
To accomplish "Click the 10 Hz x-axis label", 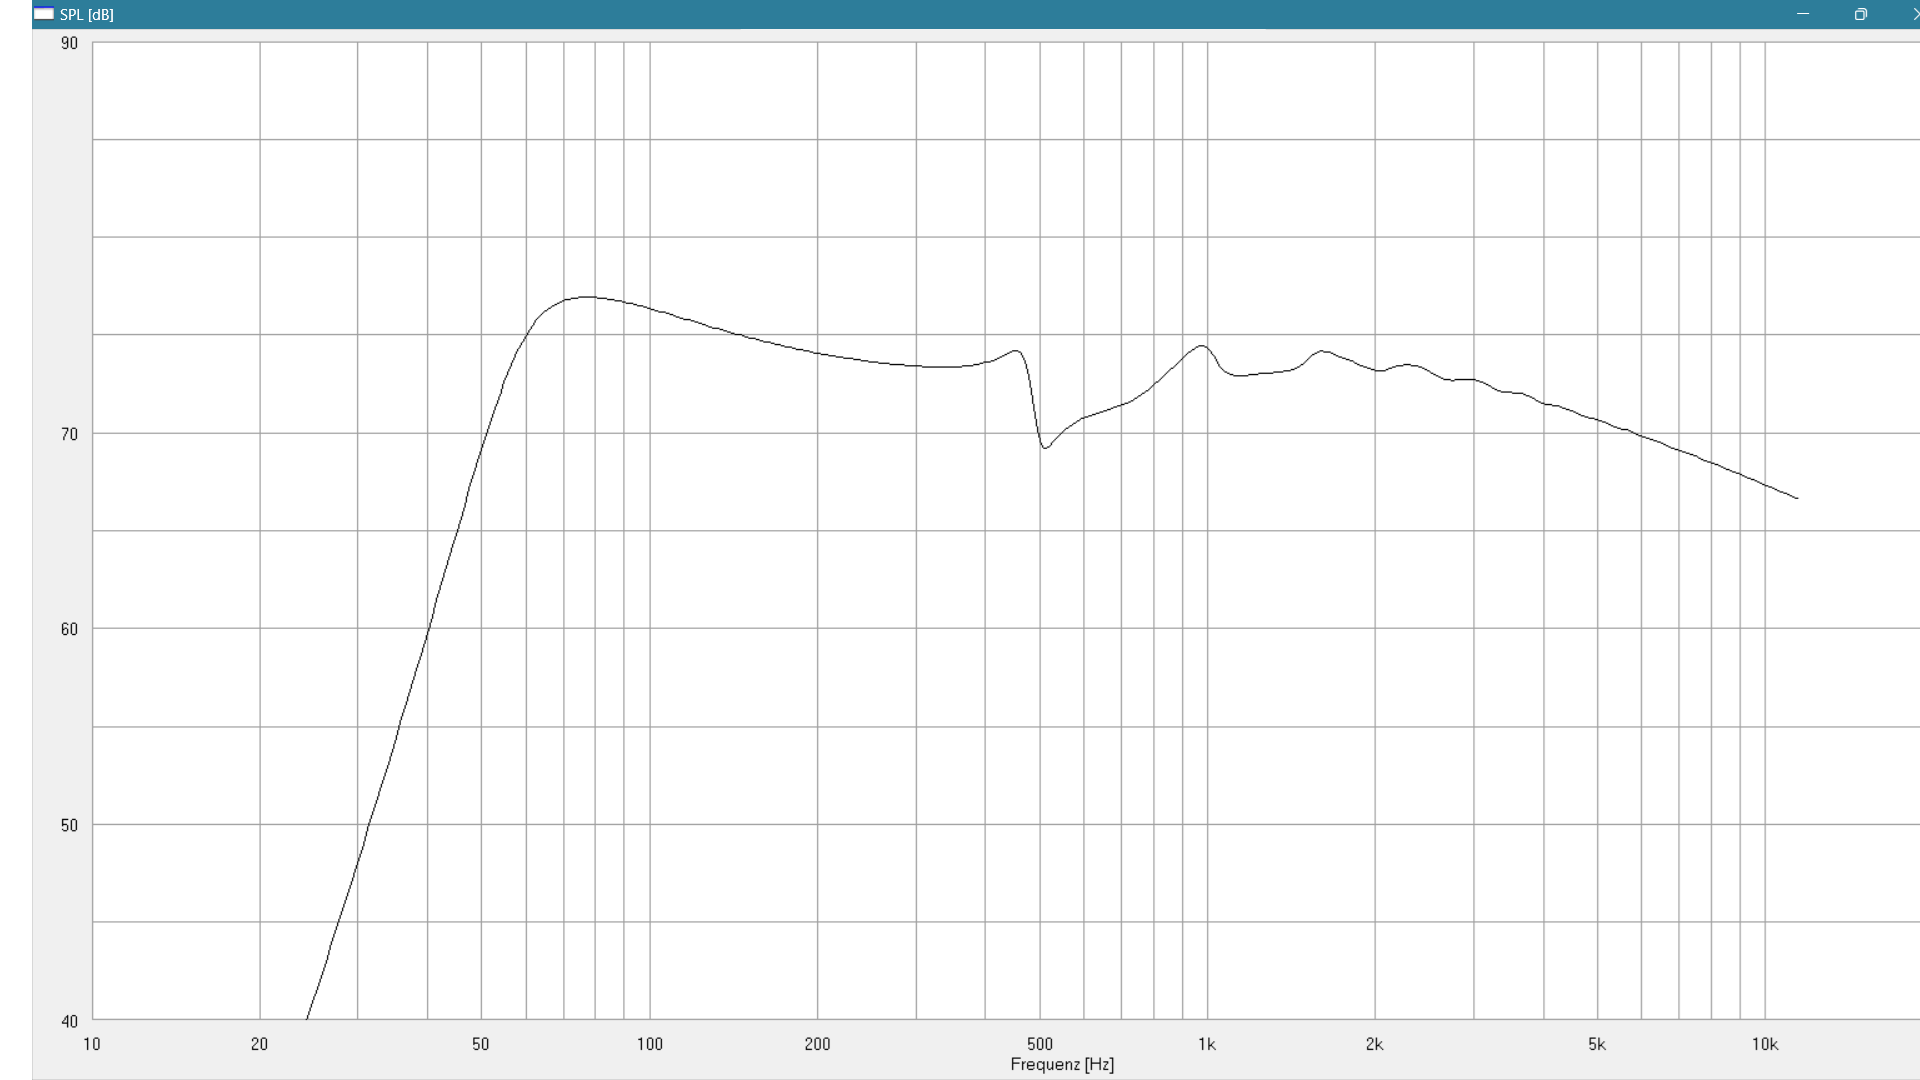I will (x=92, y=1044).
